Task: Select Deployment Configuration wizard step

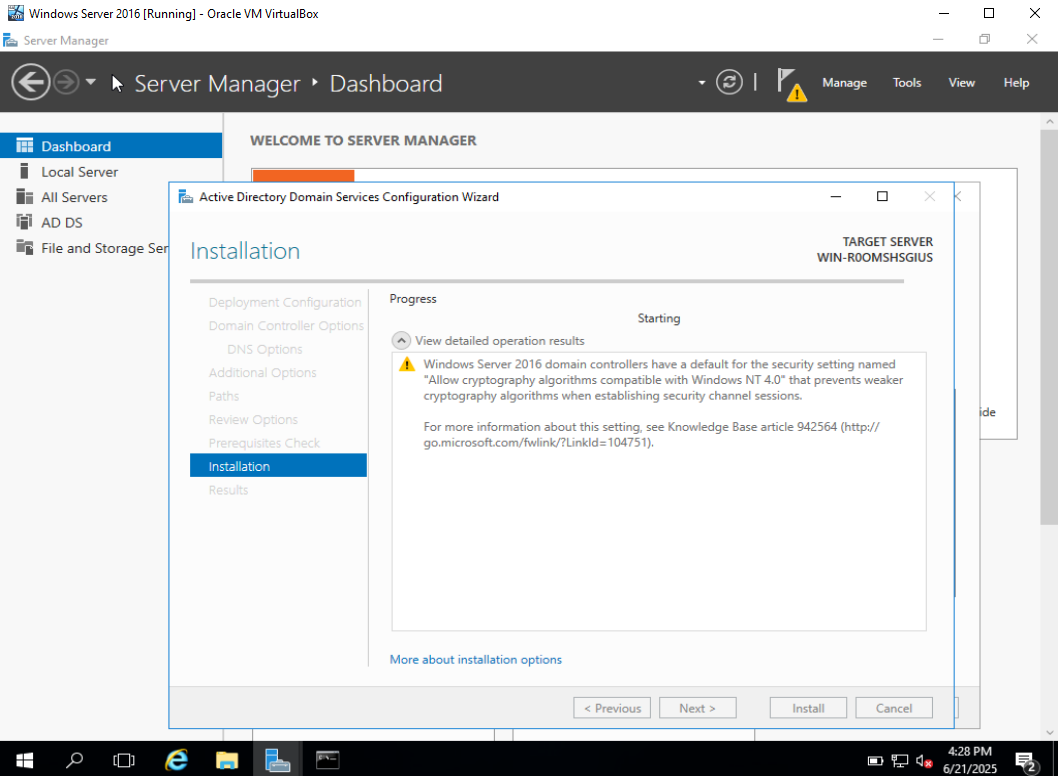Action: click(285, 302)
